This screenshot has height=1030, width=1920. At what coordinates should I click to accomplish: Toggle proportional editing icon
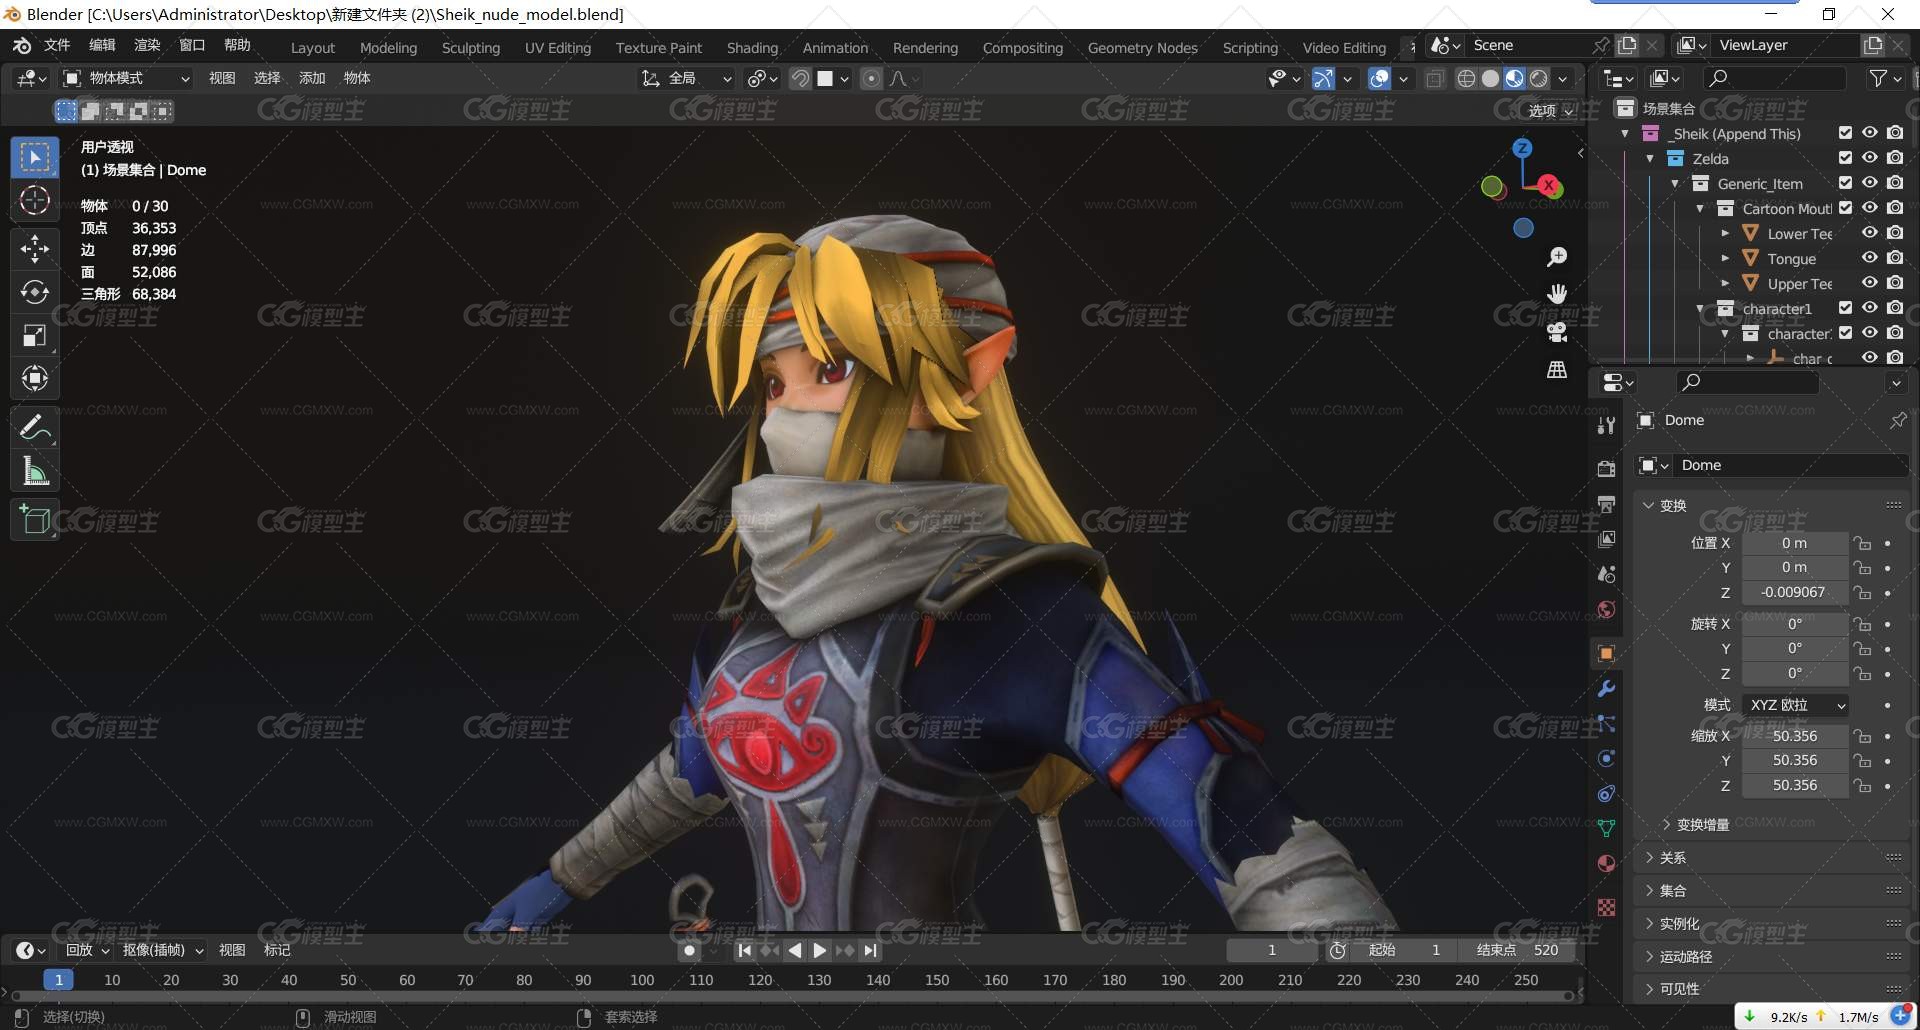point(871,78)
